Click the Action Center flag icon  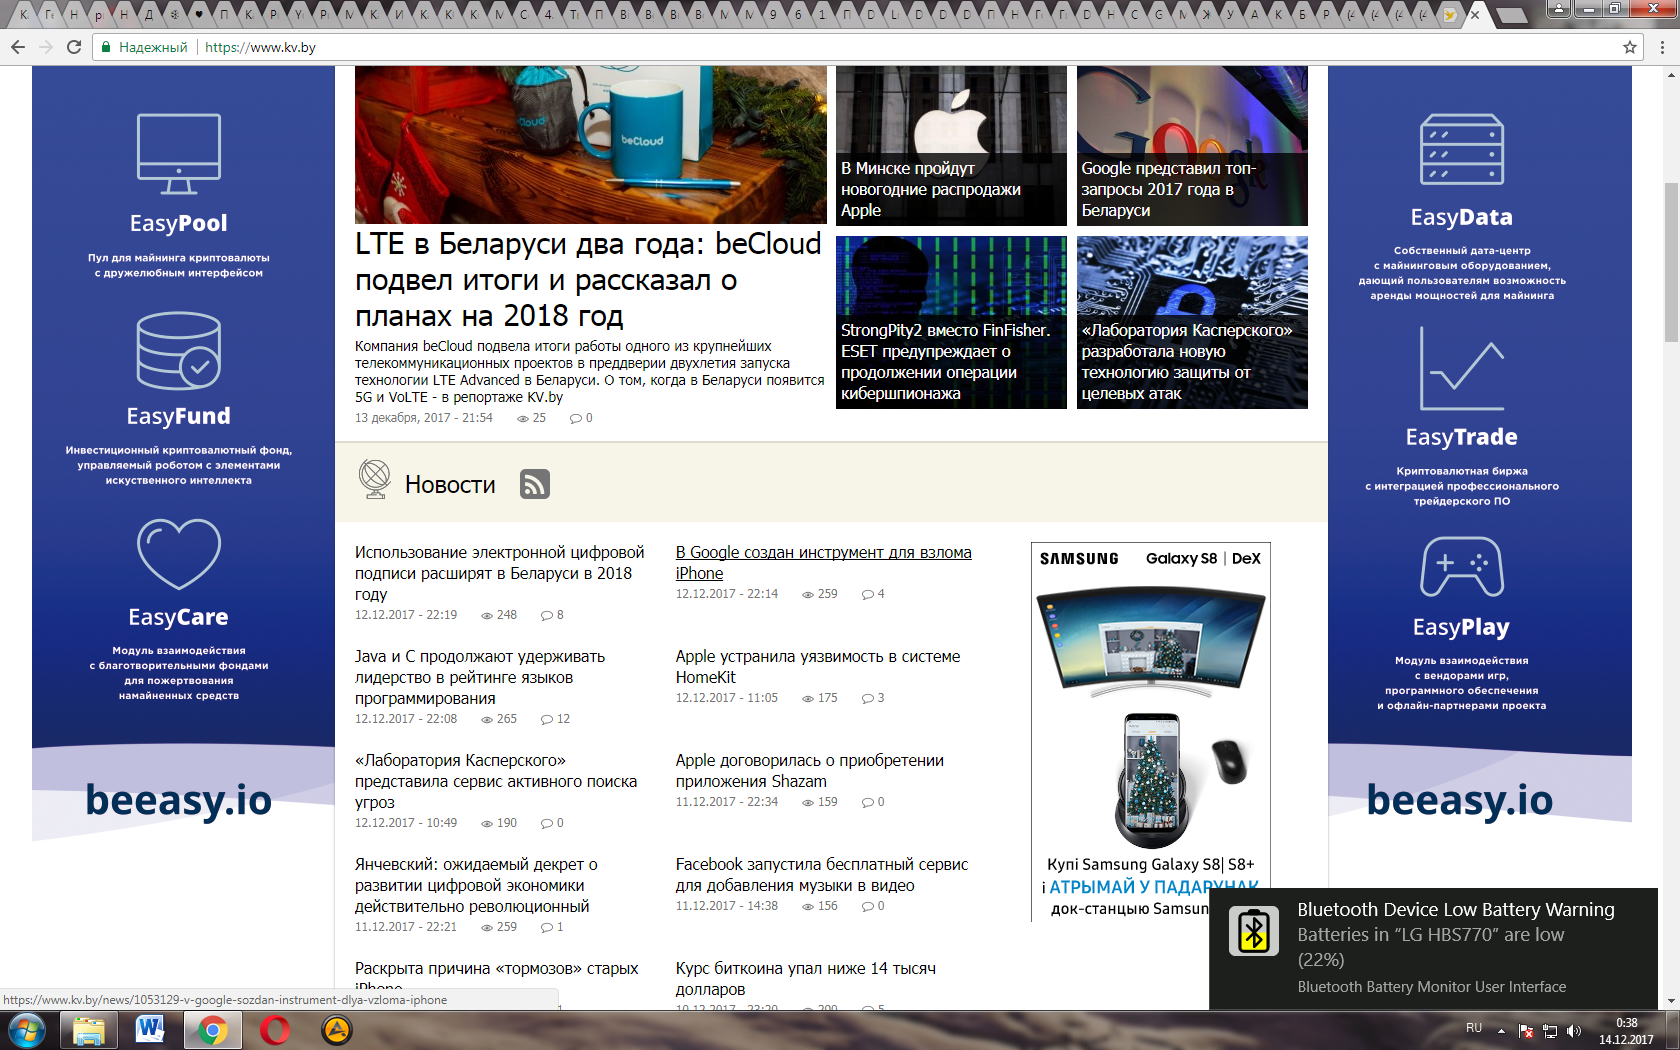pyautogui.click(x=1526, y=1031)
